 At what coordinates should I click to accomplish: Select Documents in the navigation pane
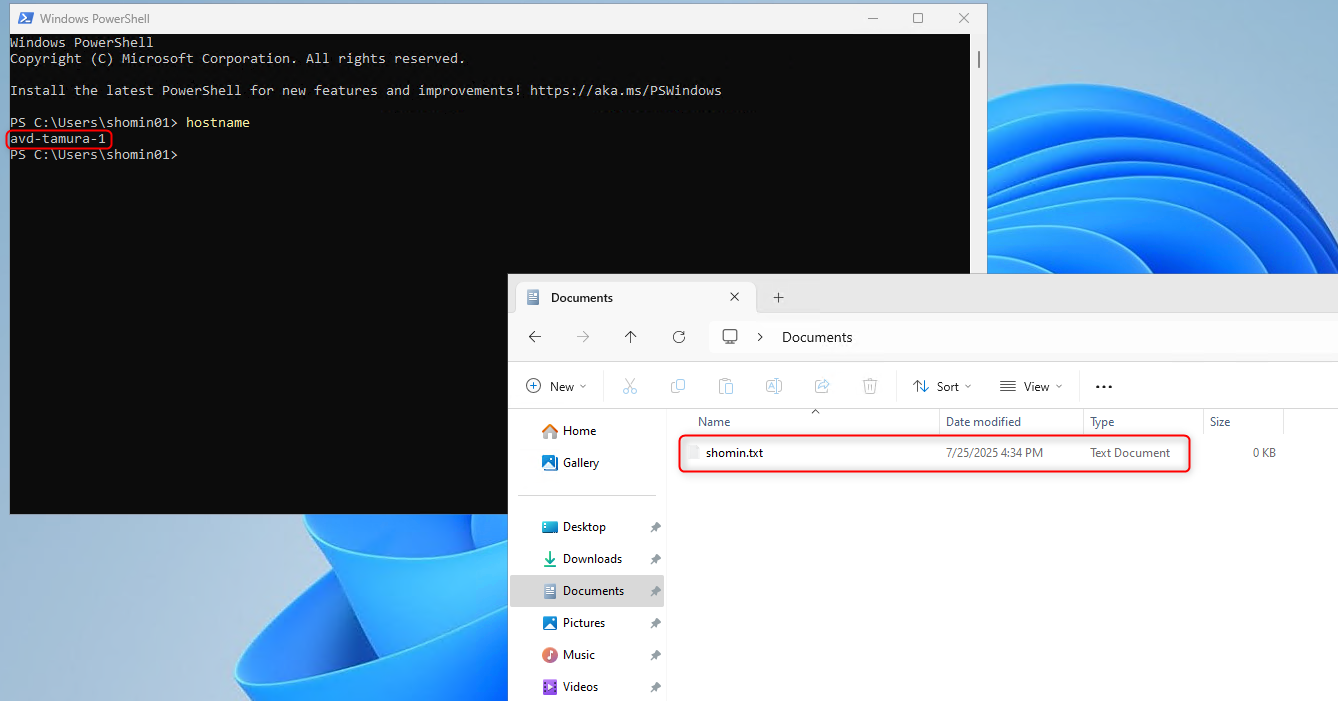click(x=587, y=591)
